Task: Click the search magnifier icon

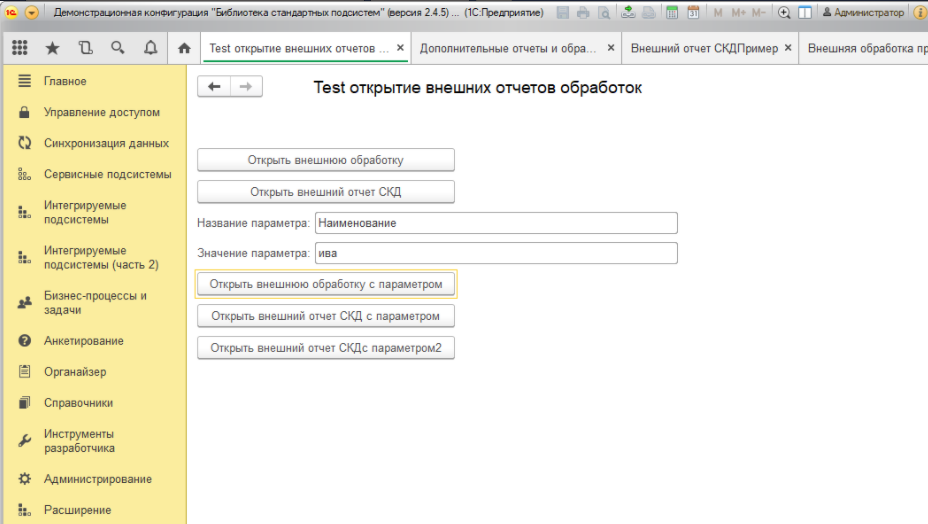Action: 118,48
